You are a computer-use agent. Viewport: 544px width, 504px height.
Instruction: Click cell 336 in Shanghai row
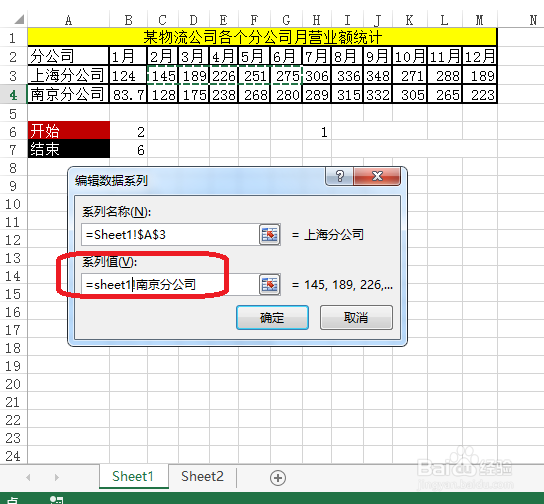[347, 76]
